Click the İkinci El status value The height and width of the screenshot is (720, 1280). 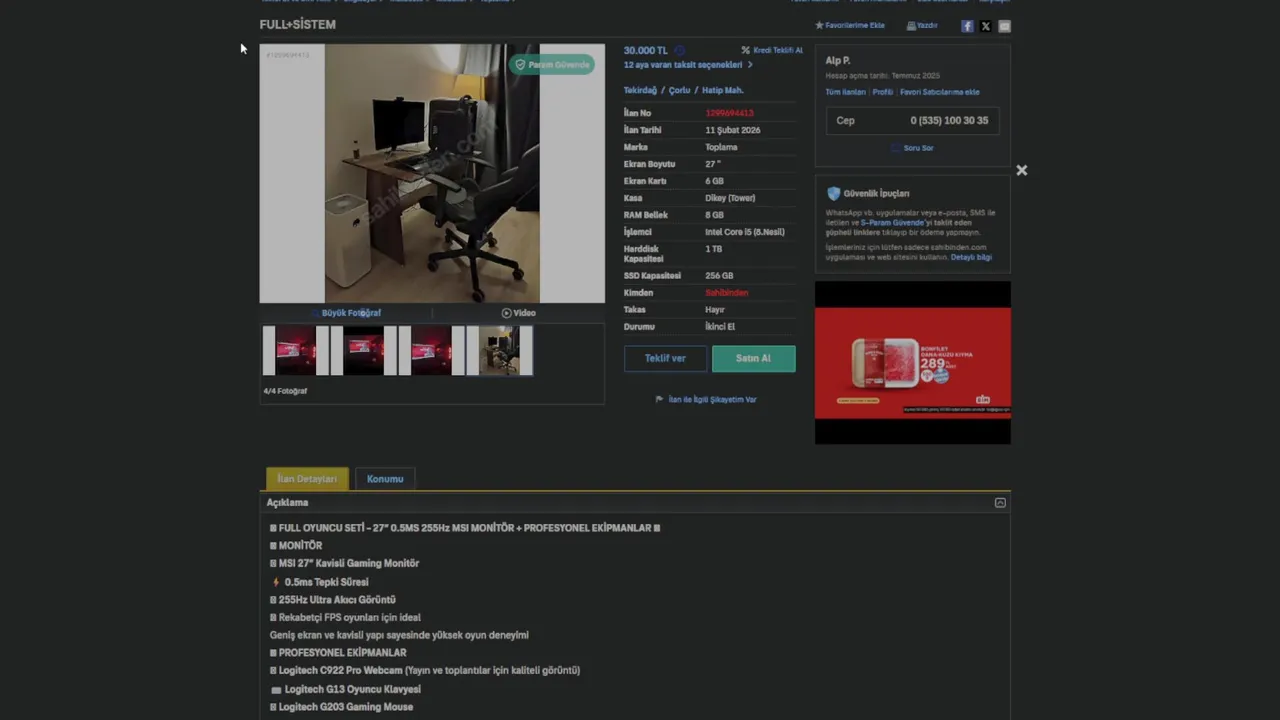(x=720, y=327)
